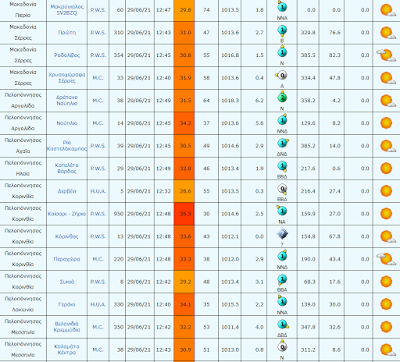Click the humidity value 74 in the Μακρύγιαλος row

tap(207, 10)
